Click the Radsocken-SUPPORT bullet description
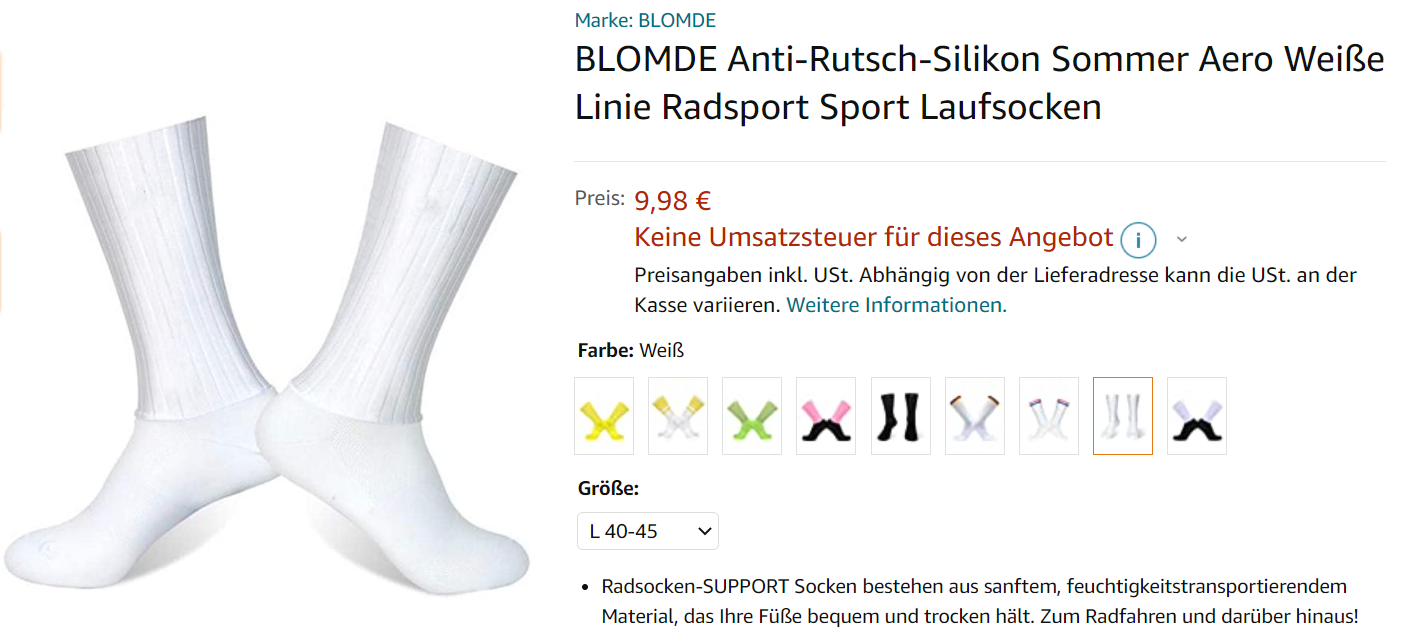 pyautogui.click(x=980, y=601)
